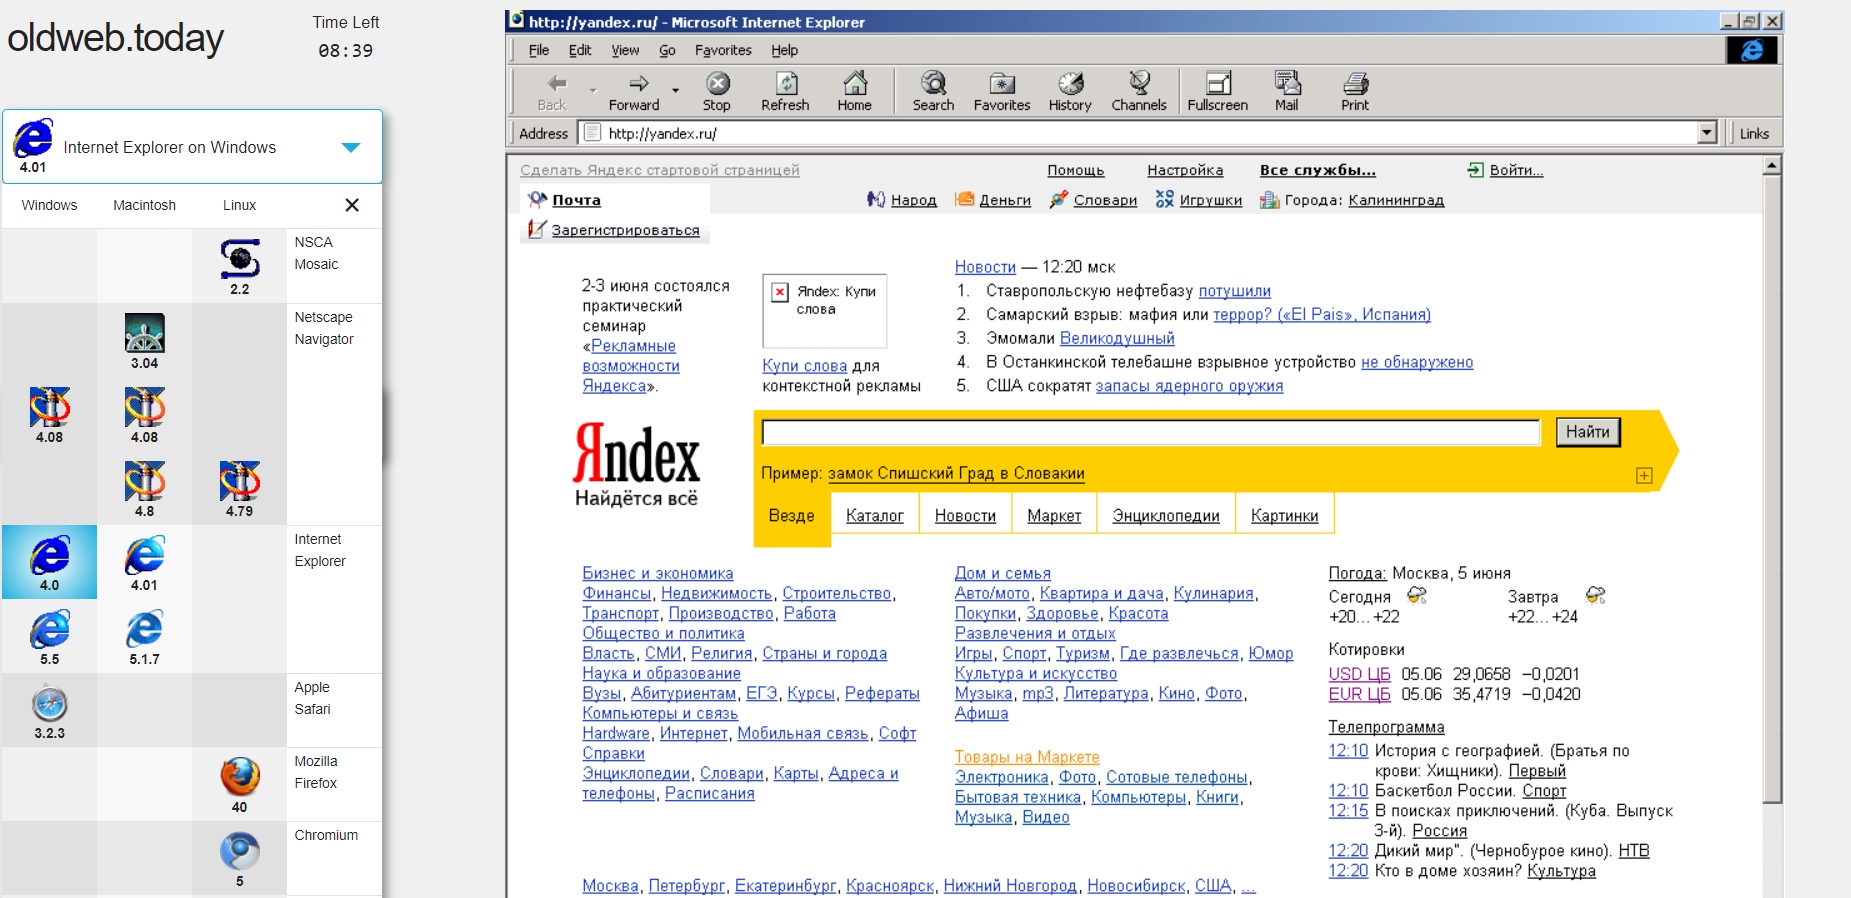Switch to the Картинки search tab
1851x898 pixels.
click(x=1284, y=516)
